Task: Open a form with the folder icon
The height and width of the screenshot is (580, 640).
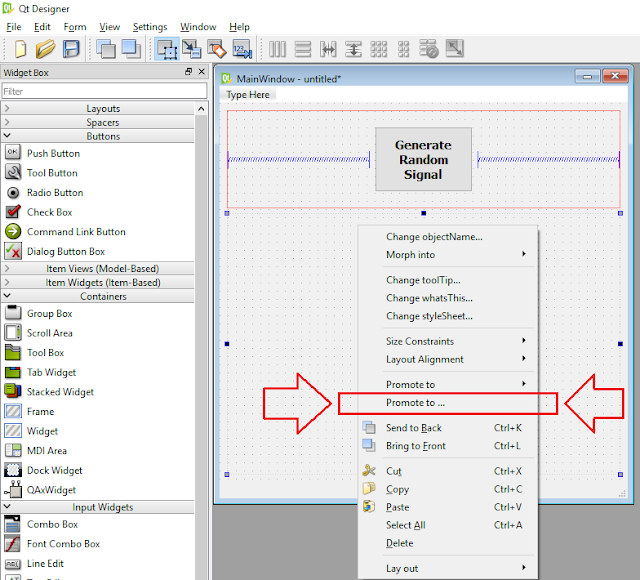Action: (x=45, y=49)
